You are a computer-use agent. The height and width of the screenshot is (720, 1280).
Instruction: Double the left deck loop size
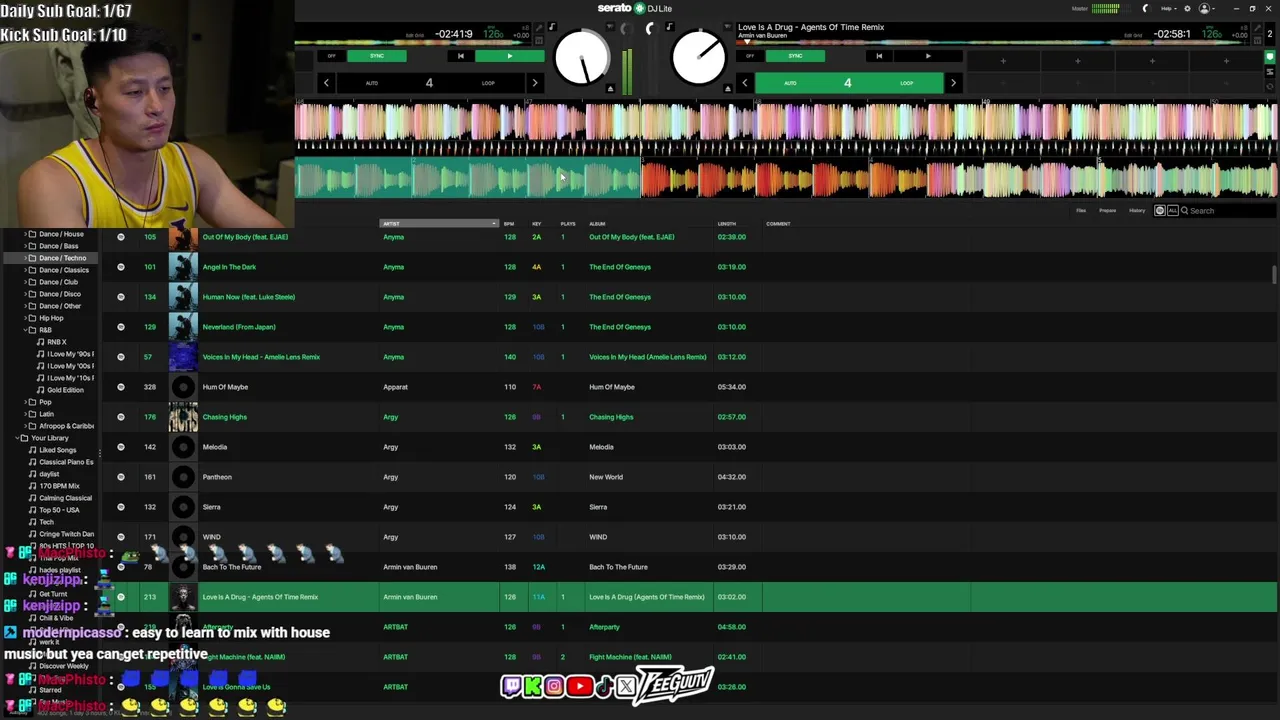[535, 83]
